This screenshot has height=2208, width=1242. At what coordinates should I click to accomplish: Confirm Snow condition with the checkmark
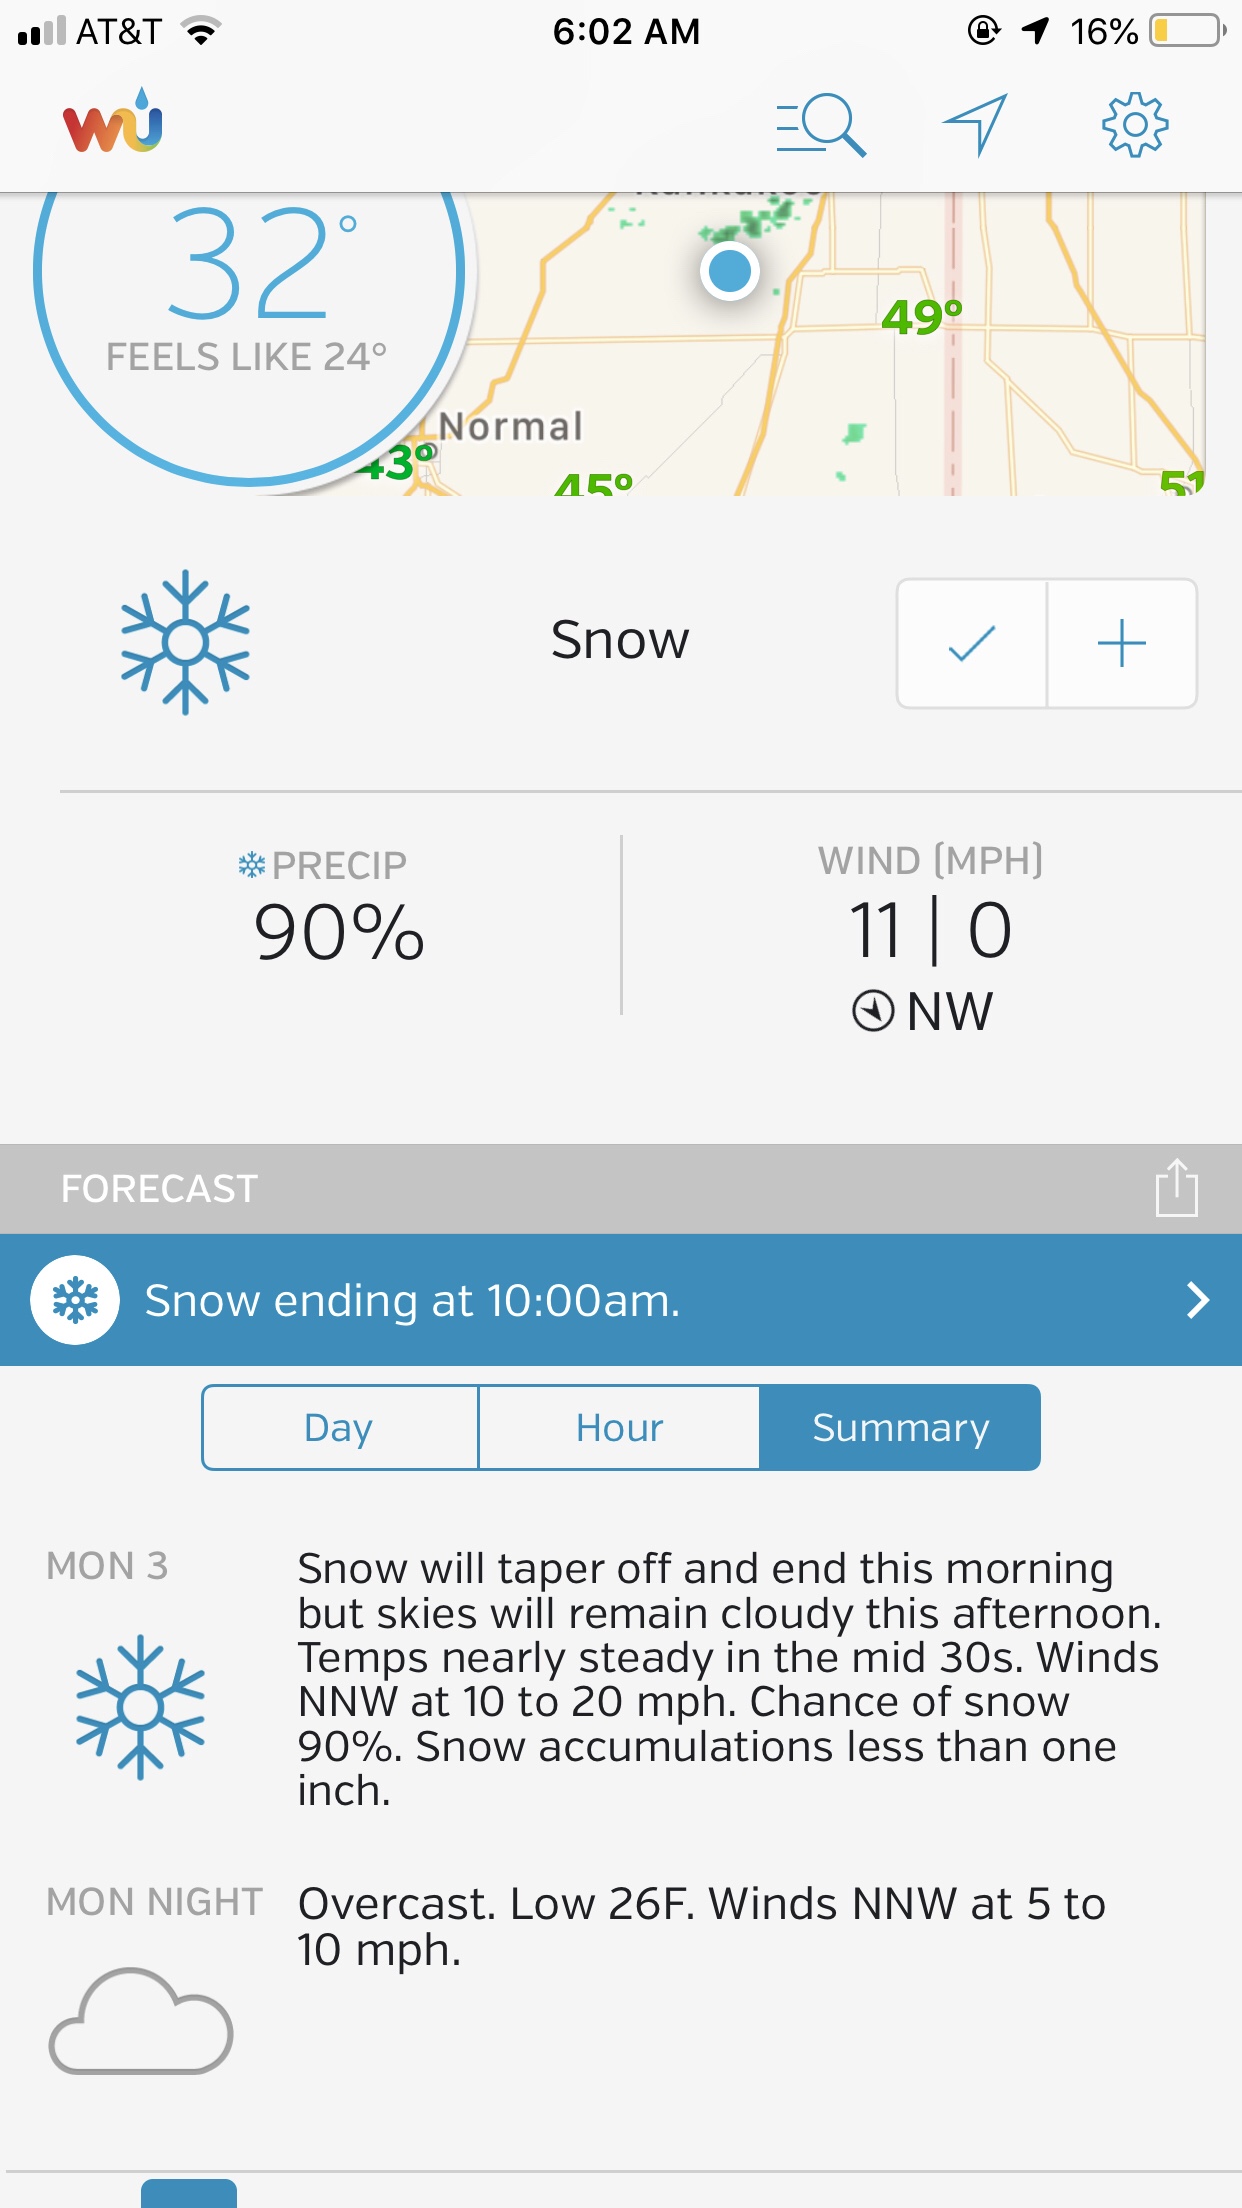pos(972,643)
